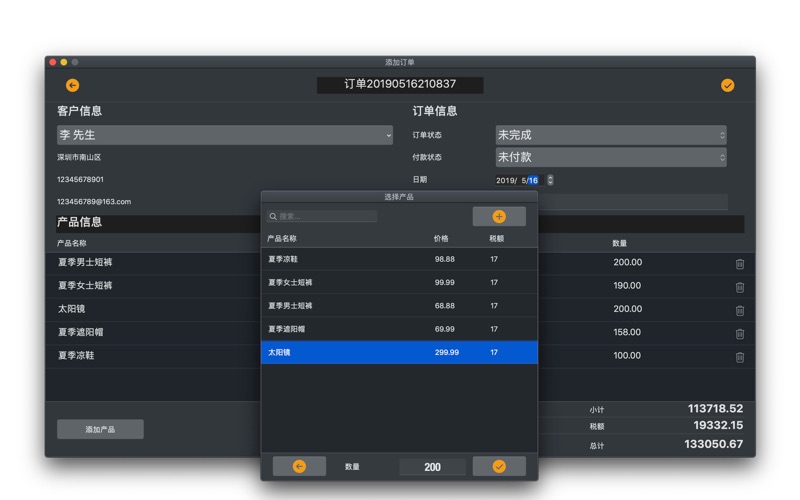Screen dimensions: 800x500
Task: Confirm product selection with checkmark button
Action: [x=499, y=466]
